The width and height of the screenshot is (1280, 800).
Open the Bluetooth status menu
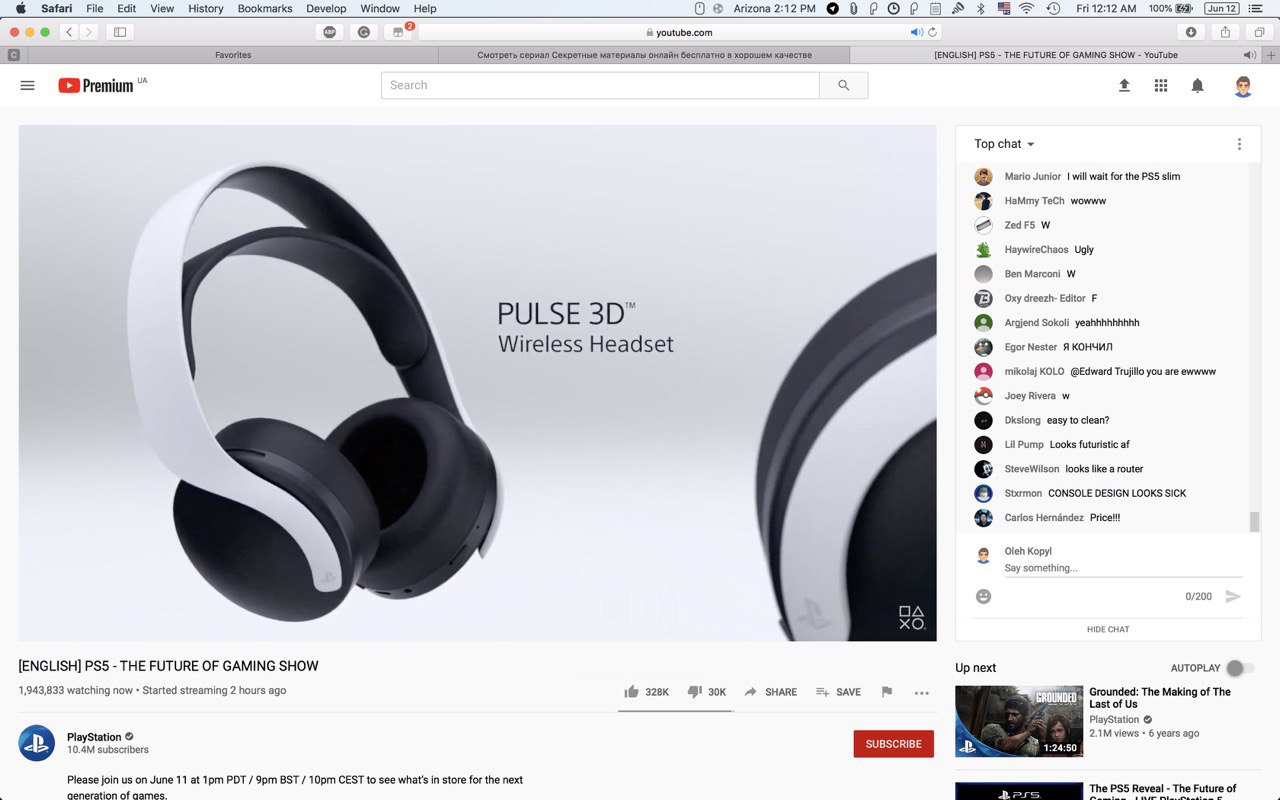(980, 8)
